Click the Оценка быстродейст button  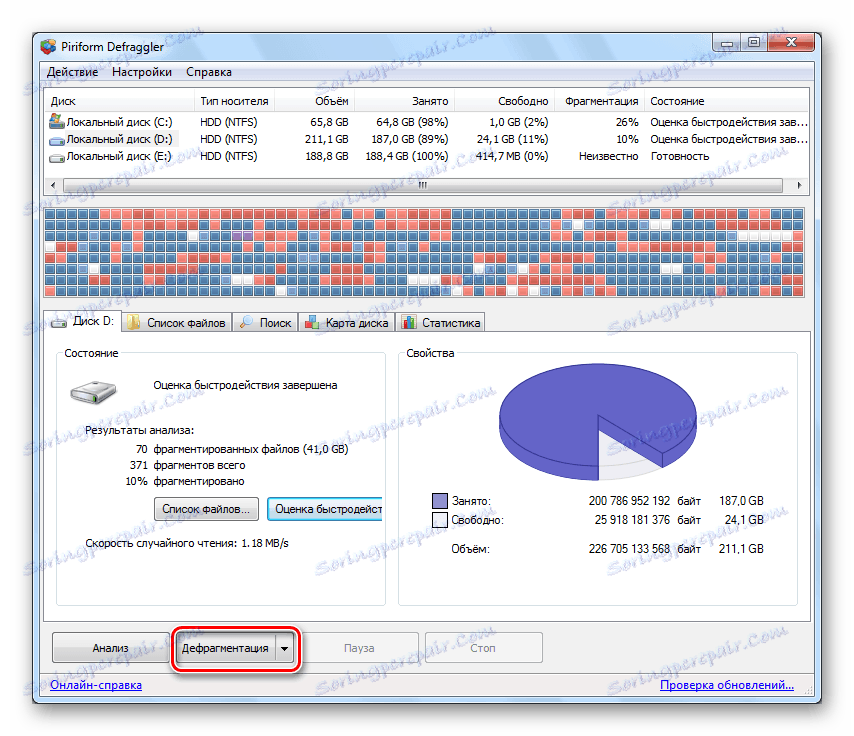click(x=325, y=509)
